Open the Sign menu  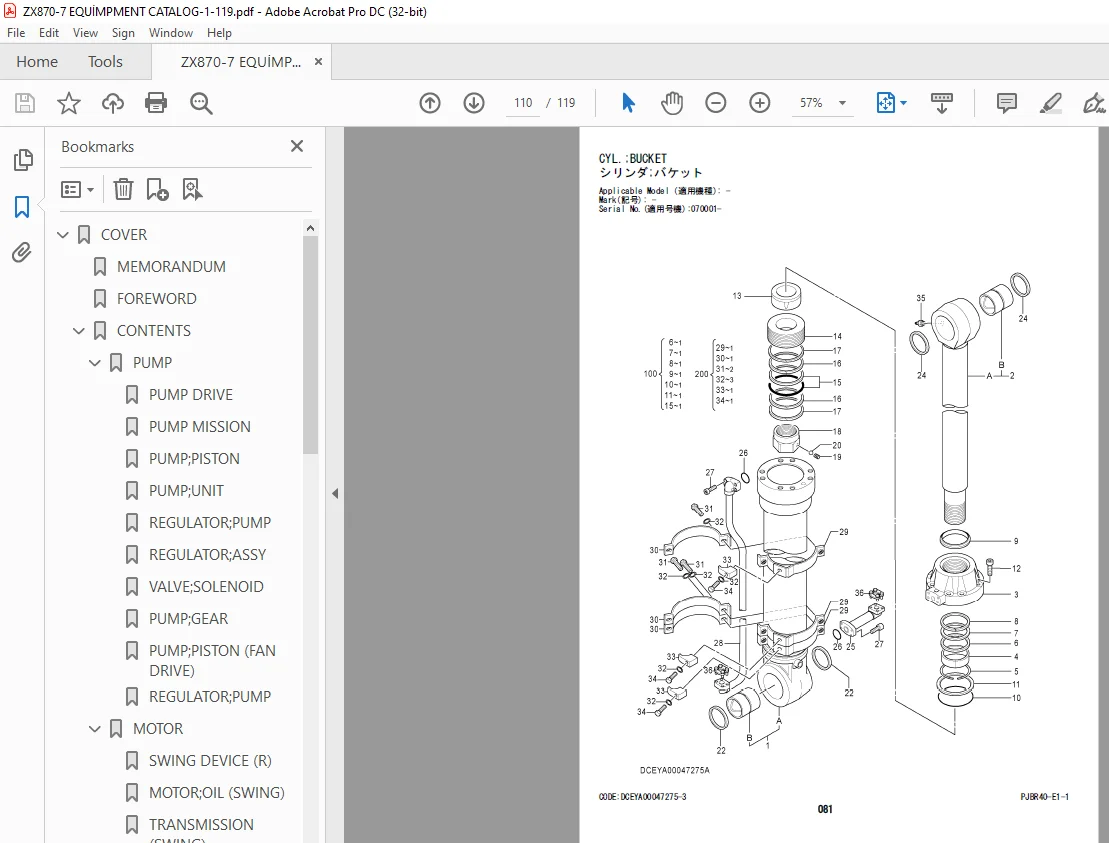tap(123, 33)
